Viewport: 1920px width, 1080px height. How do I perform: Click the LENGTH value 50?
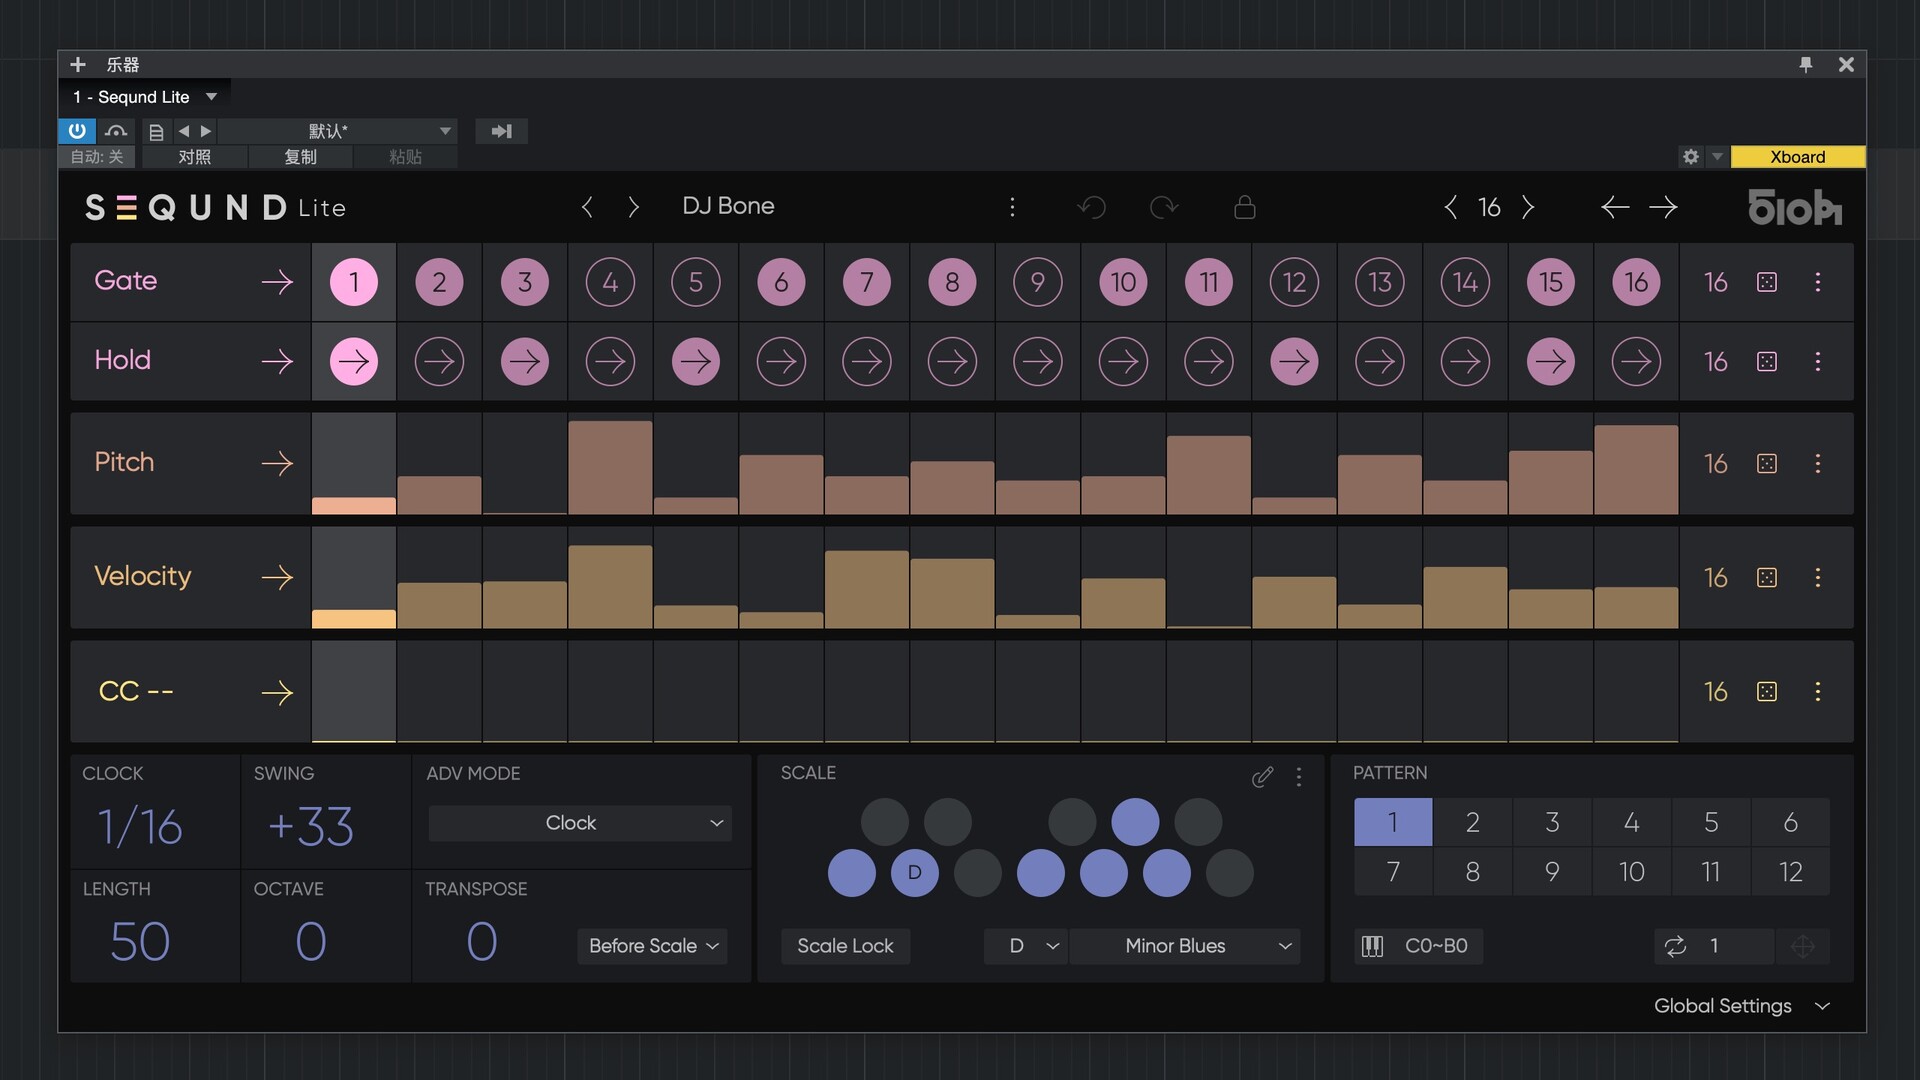point(140,942)
